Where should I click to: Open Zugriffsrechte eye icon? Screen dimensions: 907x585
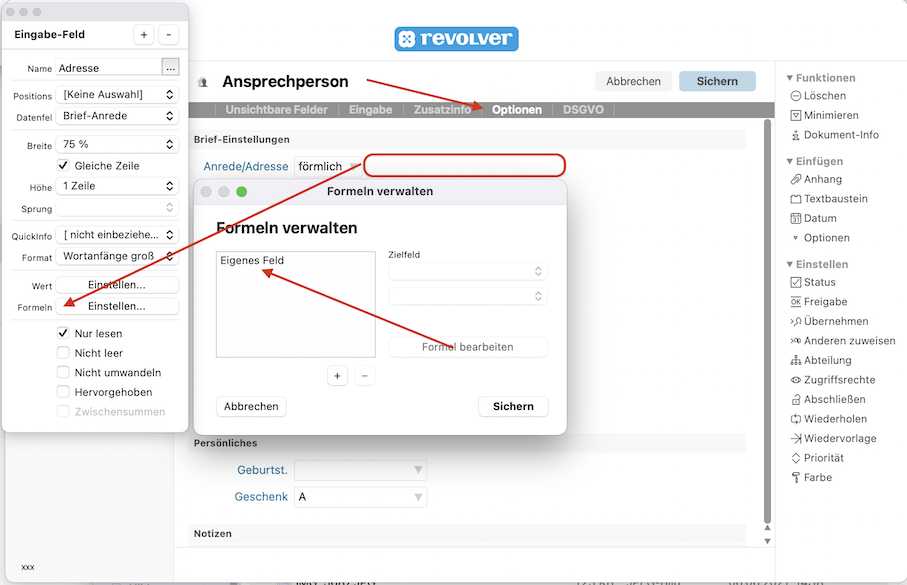point(796,380)
